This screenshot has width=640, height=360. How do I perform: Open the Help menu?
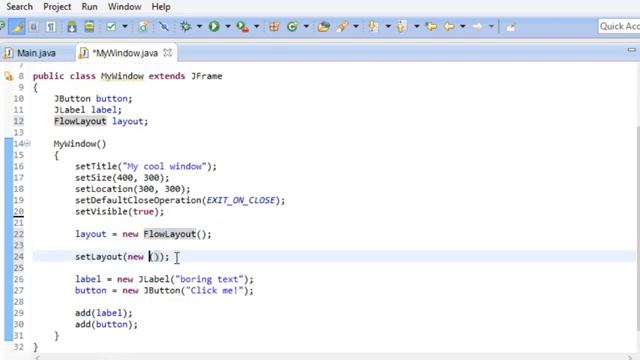coord(161,7)
